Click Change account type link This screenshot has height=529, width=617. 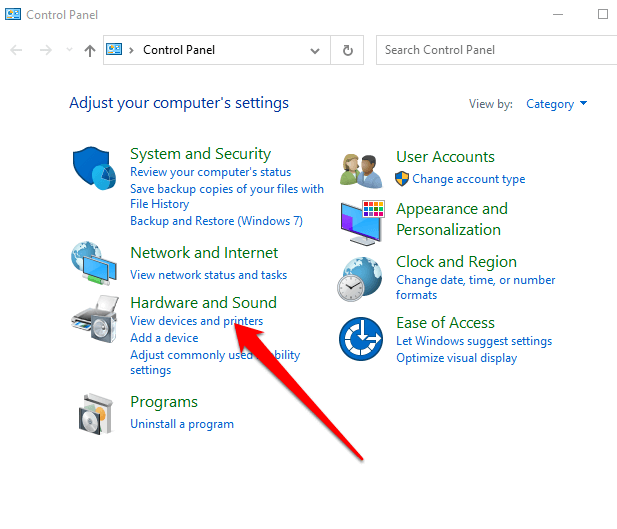tap(468, 179)
